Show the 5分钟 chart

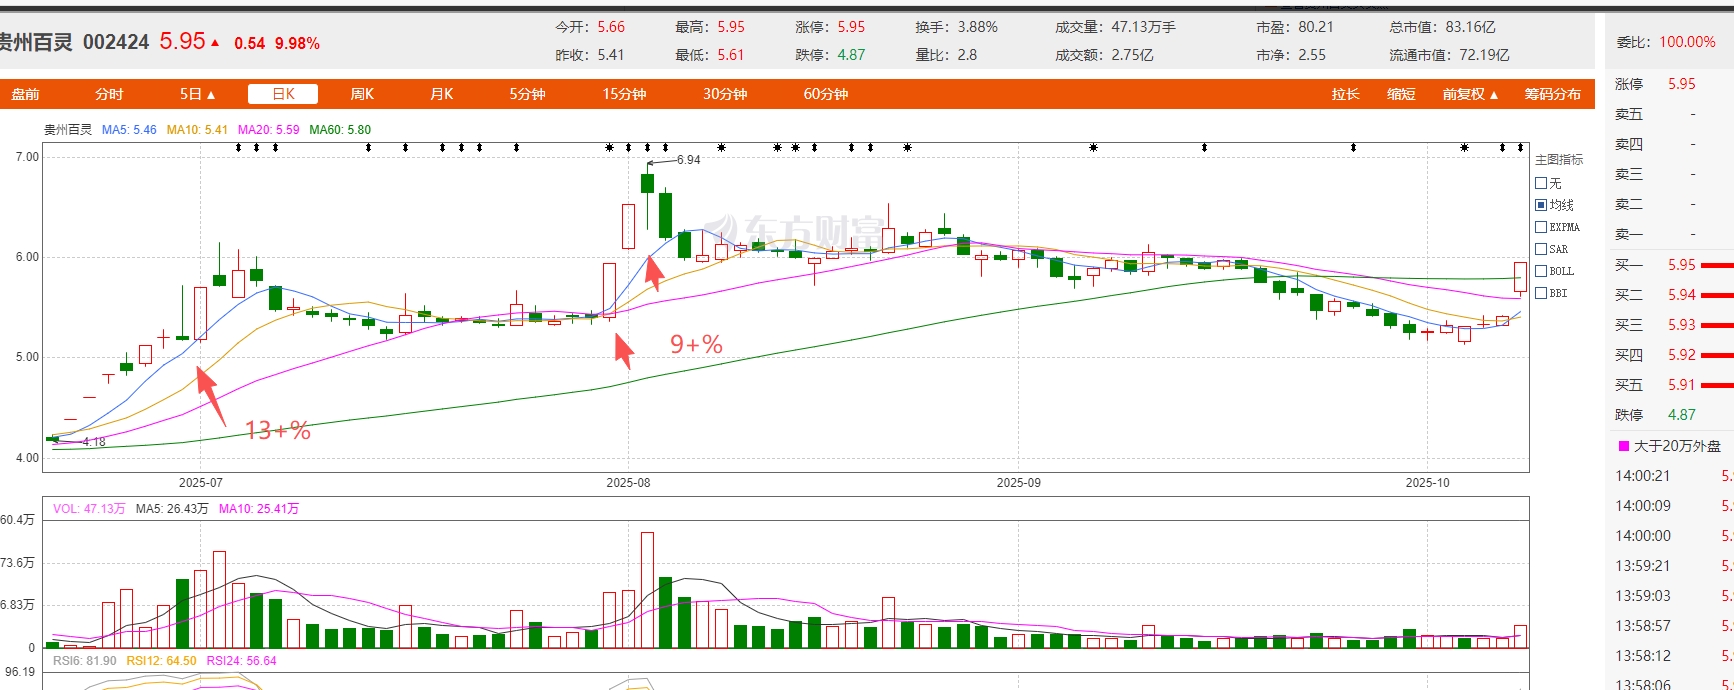pyautogui.click(x=527, y=94)
